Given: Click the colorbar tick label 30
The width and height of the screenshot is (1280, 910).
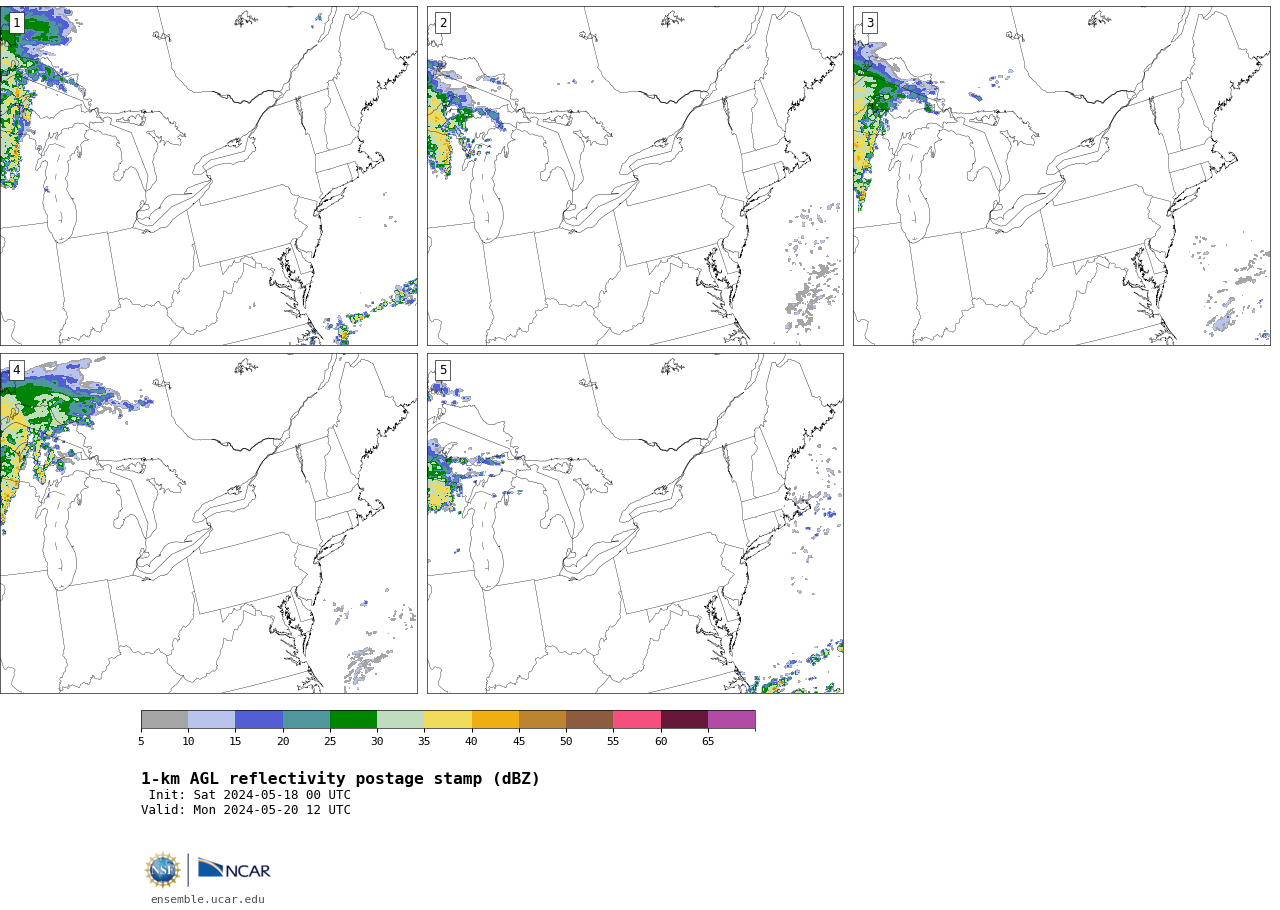Looking at the screenshot, I should (377, 741).
